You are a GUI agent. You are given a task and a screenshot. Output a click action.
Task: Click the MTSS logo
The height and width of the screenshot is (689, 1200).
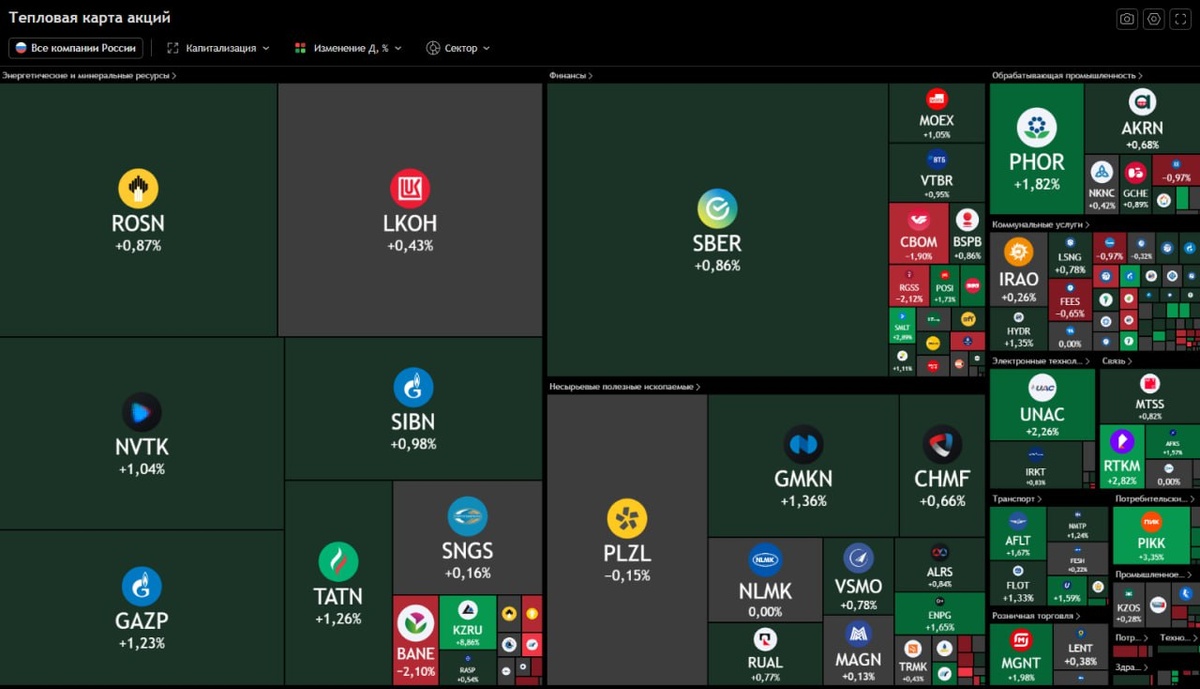(x=1150, y=384)
